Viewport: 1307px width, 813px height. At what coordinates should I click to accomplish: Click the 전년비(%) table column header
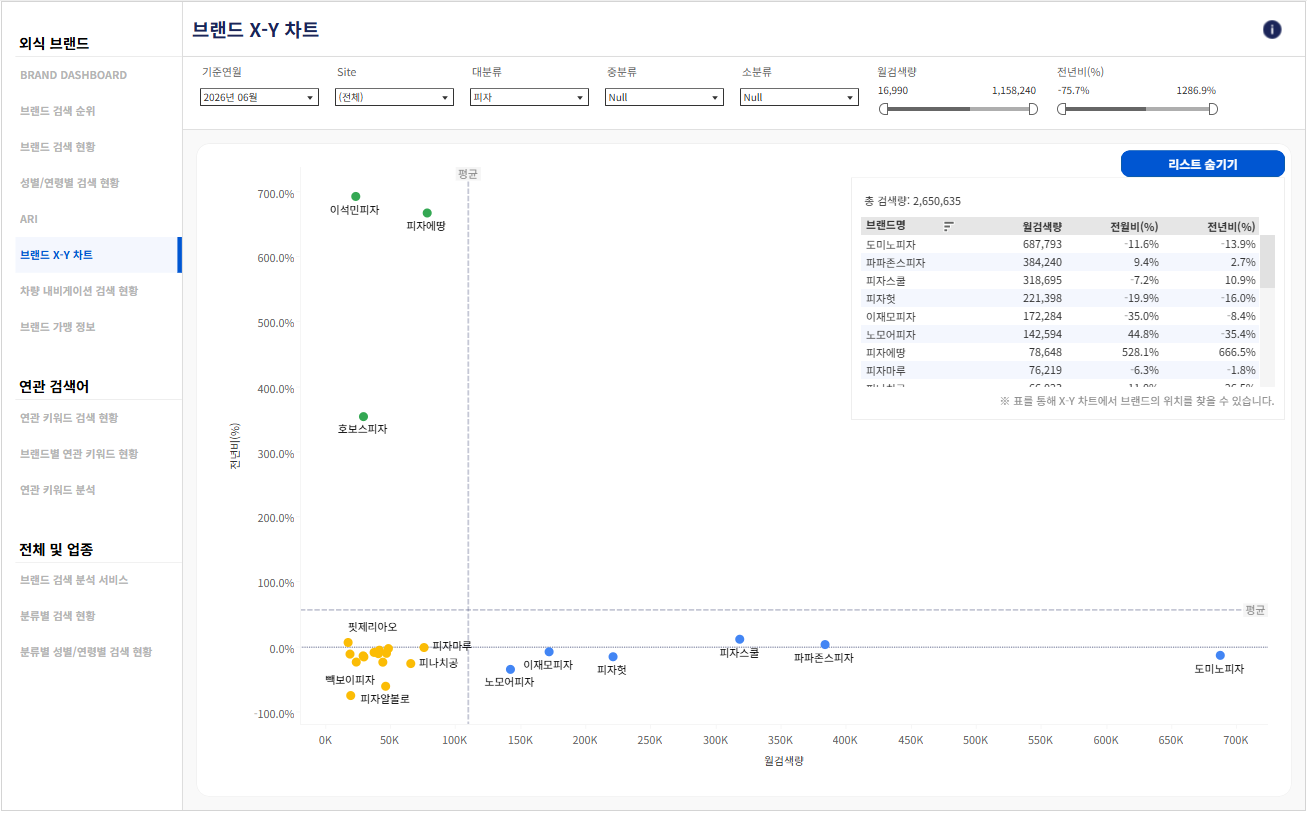click(x=1231, y=226)
